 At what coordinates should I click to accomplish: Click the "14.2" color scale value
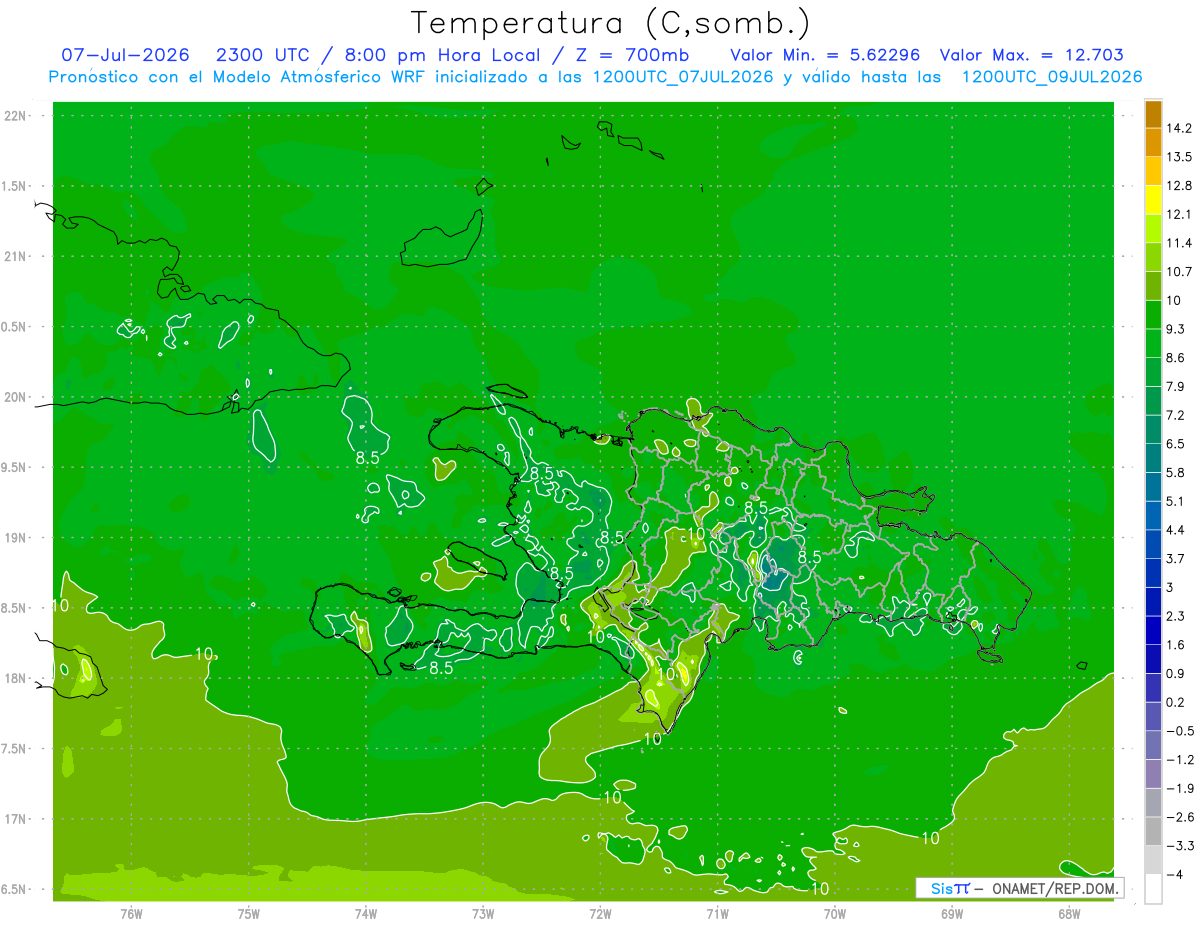(x=1180, y=128)
